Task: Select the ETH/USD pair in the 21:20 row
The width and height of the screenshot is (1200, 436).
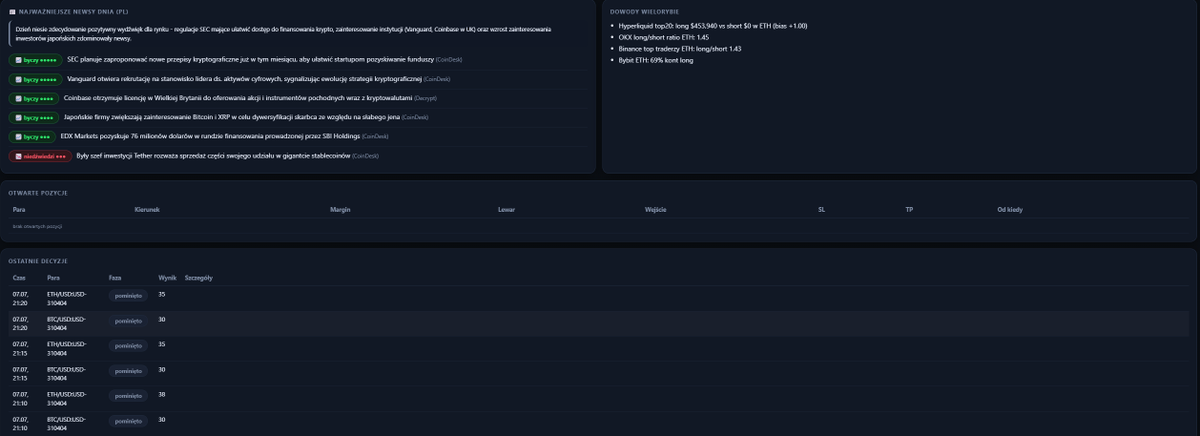Action: click(66, 298)
